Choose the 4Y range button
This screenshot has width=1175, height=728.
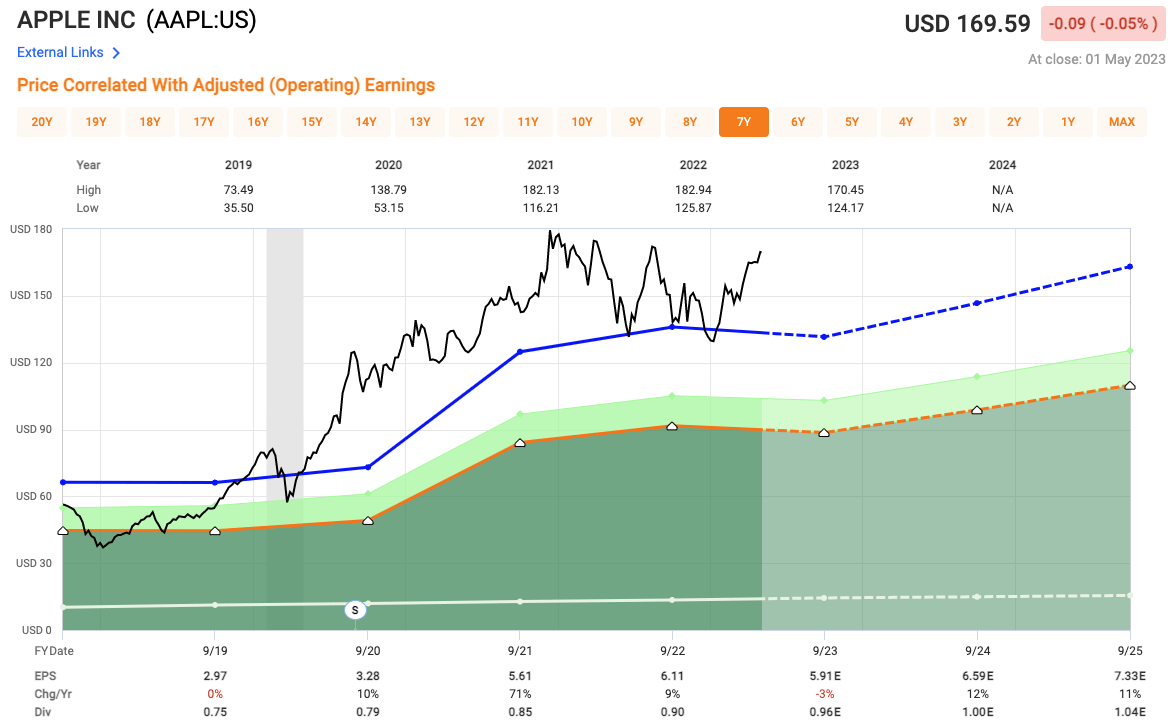click(x=905, y=121)
